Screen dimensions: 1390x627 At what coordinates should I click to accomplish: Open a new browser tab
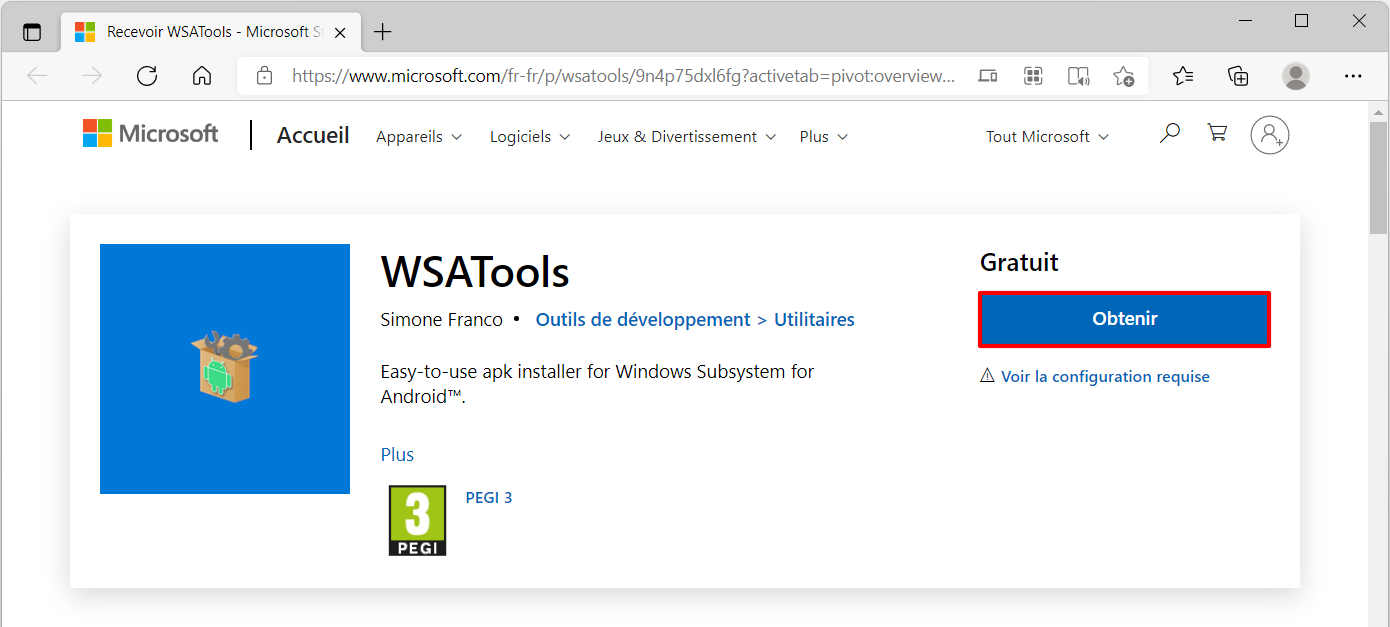(382, 32)
